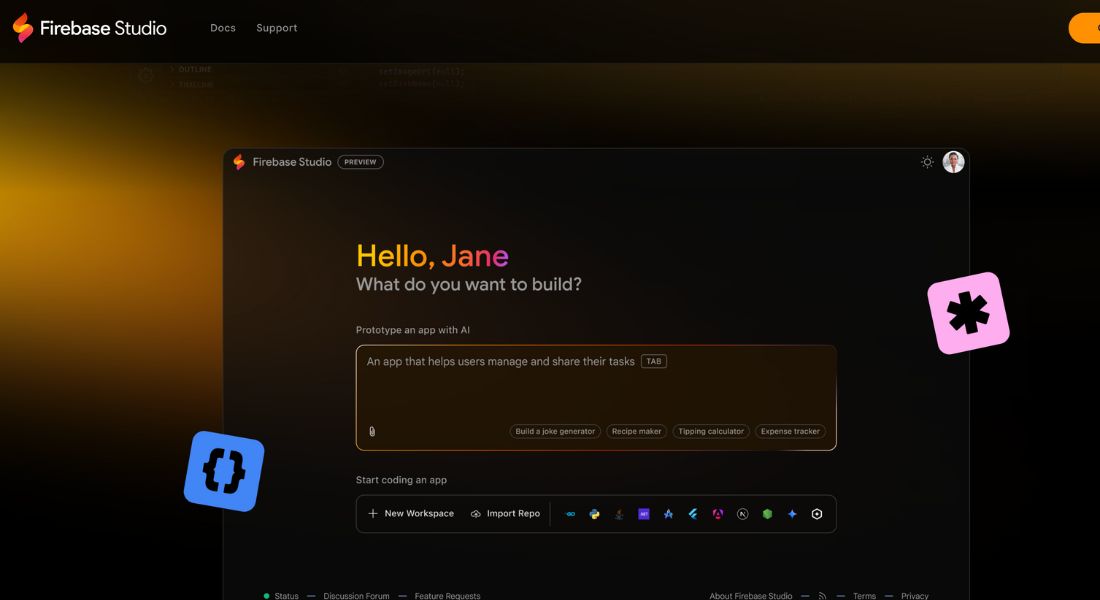
Task: Click the paperclip attachment icon
Action: (372, 432)
